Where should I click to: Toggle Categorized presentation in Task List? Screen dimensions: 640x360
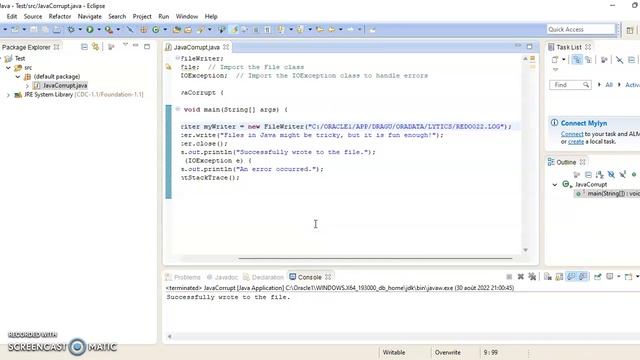(577, 60)
